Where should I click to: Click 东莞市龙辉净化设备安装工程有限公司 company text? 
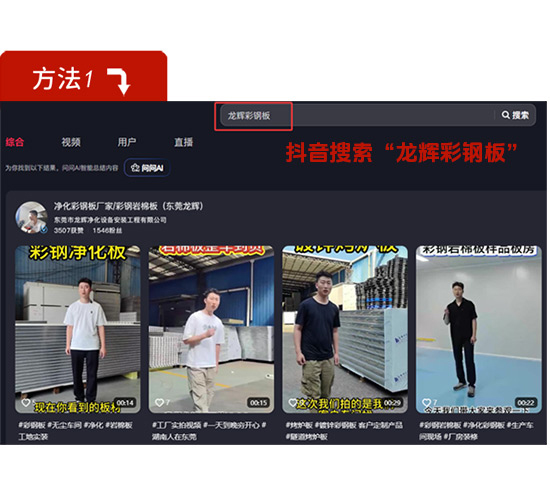pyautogui.click(x=110, y=220)
